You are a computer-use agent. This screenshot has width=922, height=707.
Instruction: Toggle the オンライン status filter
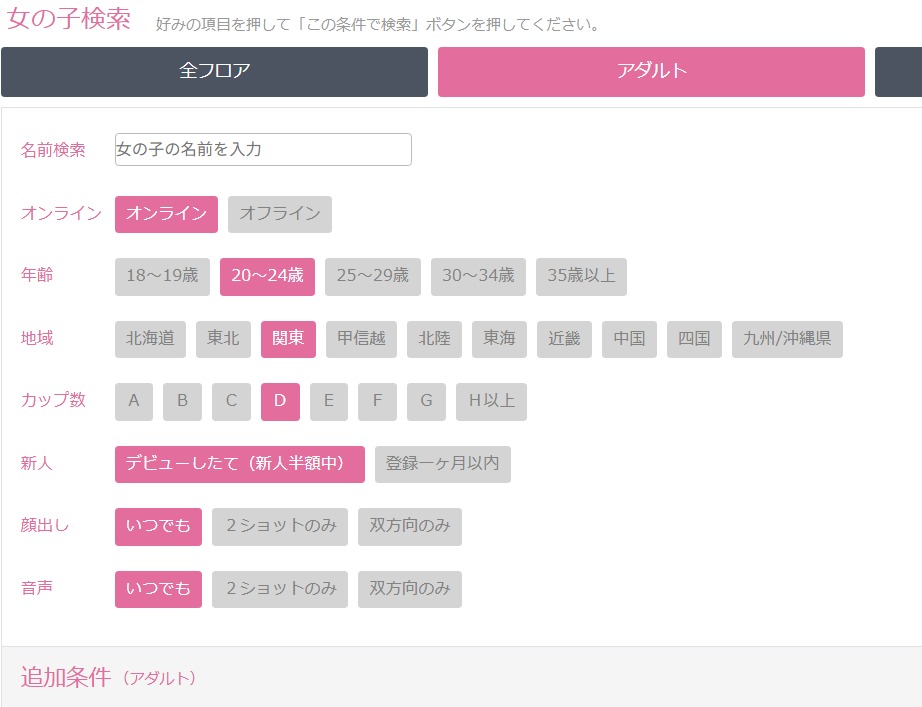166,214
